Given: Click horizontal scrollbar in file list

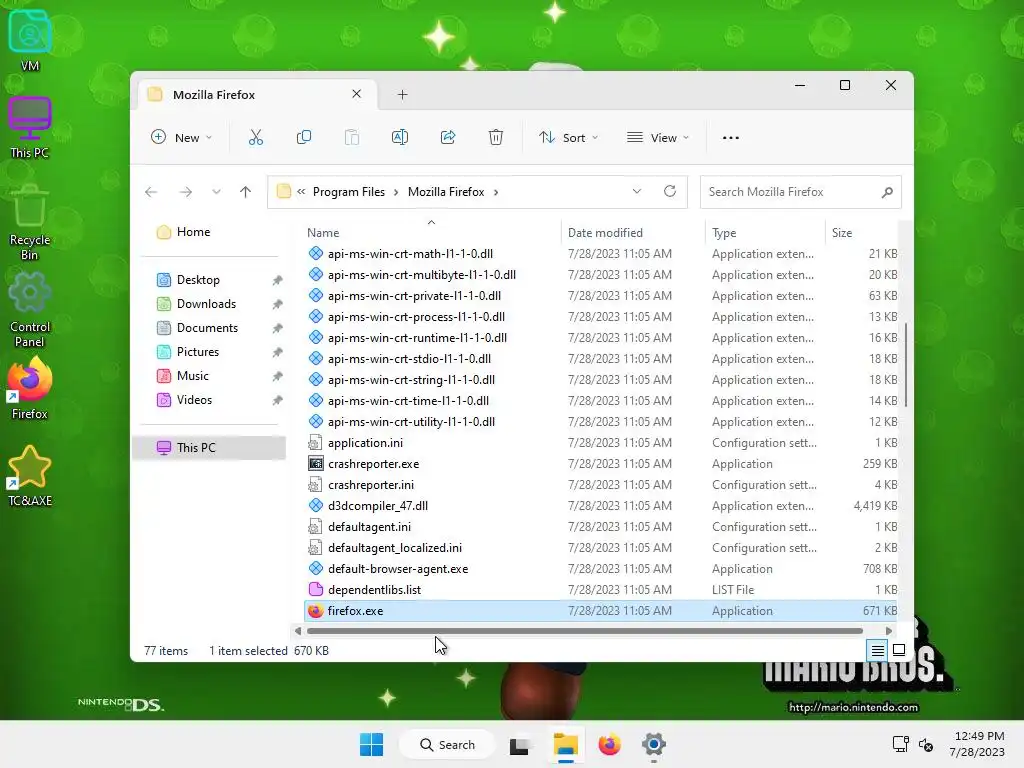Looking at the screenshot, I should tap(584, 631).
